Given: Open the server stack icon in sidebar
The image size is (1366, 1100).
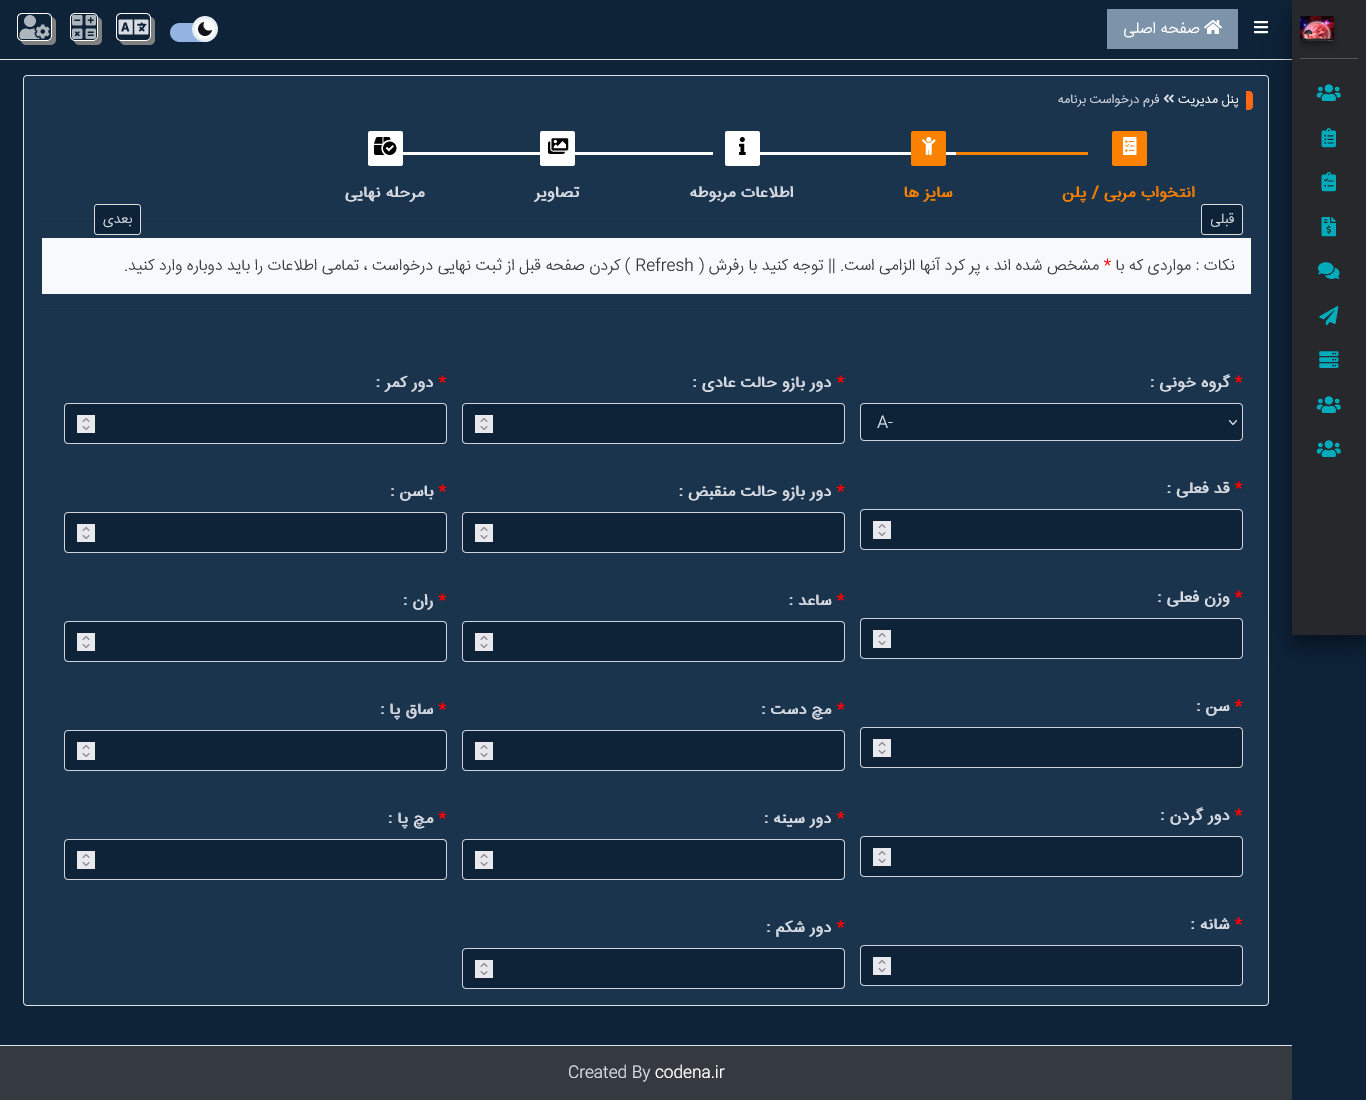Looking at the screenshot, I should [x=1328, y=360].
